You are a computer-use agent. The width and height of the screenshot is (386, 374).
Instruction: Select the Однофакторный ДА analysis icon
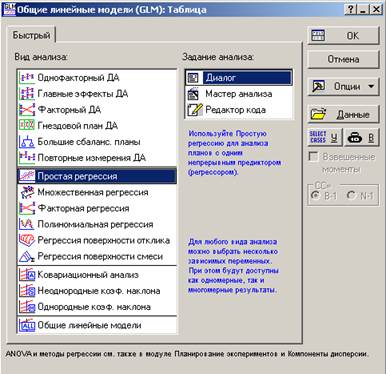[x=27, y=78]
